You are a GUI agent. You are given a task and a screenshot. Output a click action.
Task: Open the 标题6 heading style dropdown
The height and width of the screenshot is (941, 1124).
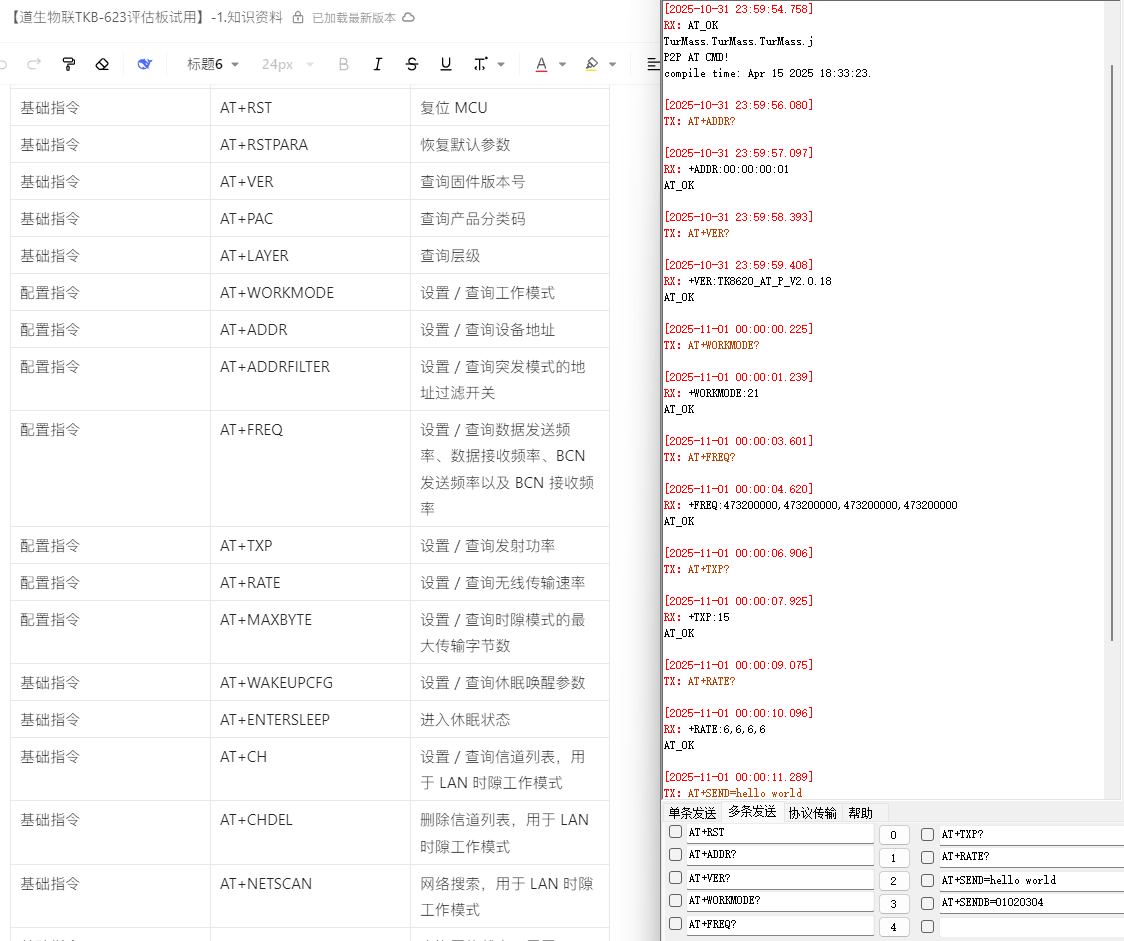coord(213,65)
